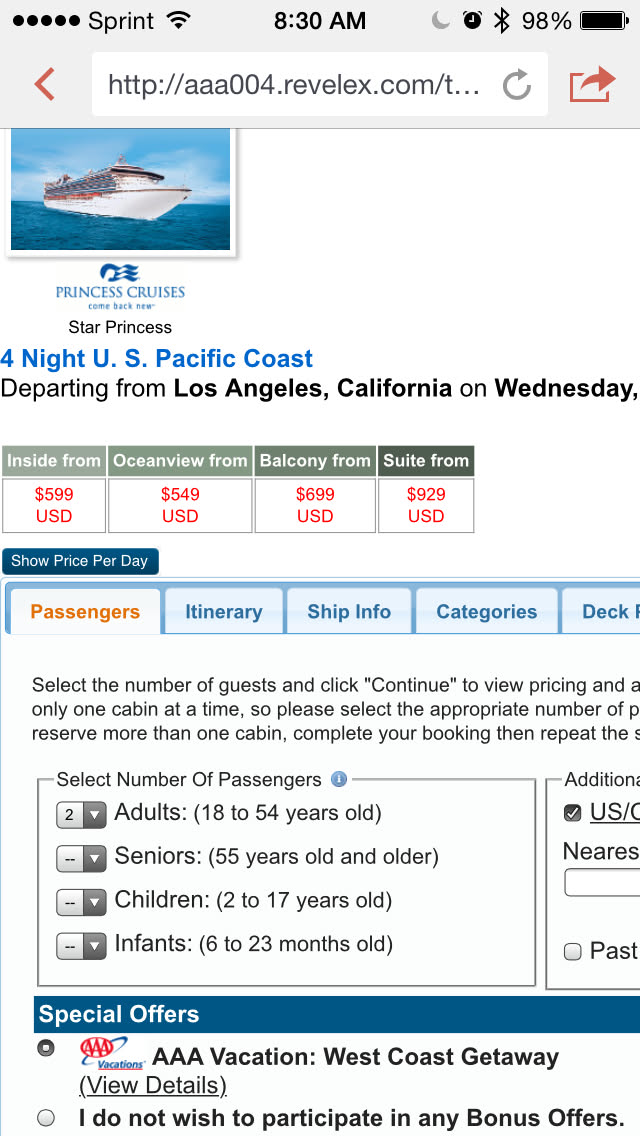Open the Seniors count dropdown
This screenshot has height=1136, width=640.
coord(81,858)
